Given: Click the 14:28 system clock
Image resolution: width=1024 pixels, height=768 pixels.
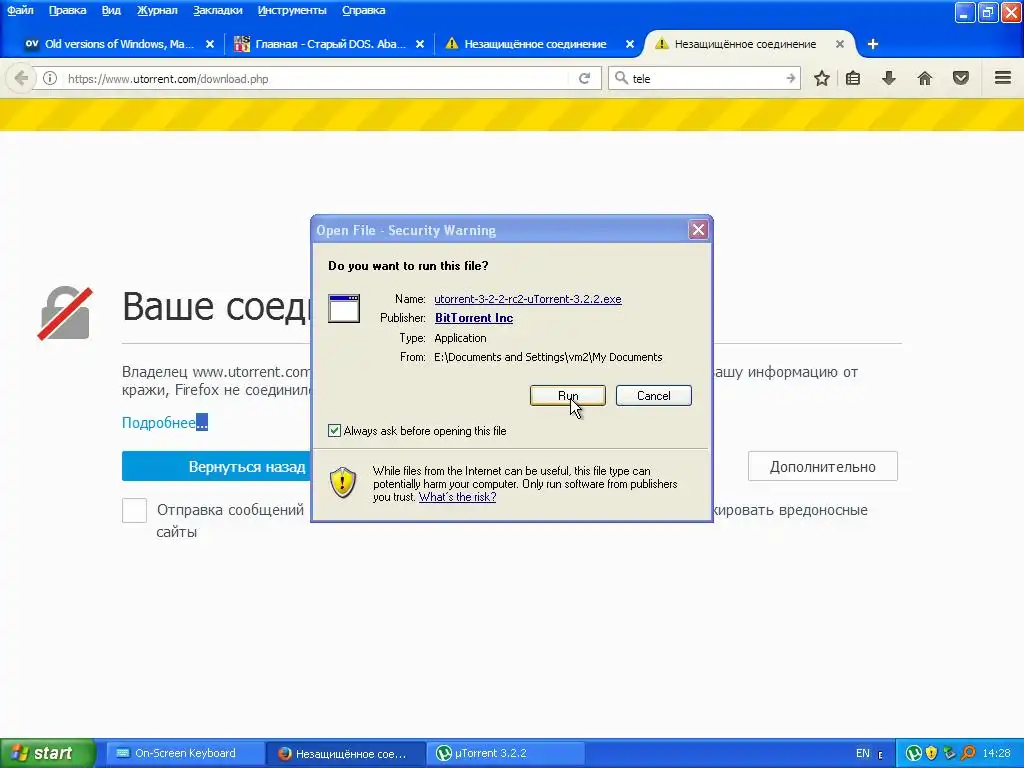Looking at the screenshot, I should click(996, 753).
